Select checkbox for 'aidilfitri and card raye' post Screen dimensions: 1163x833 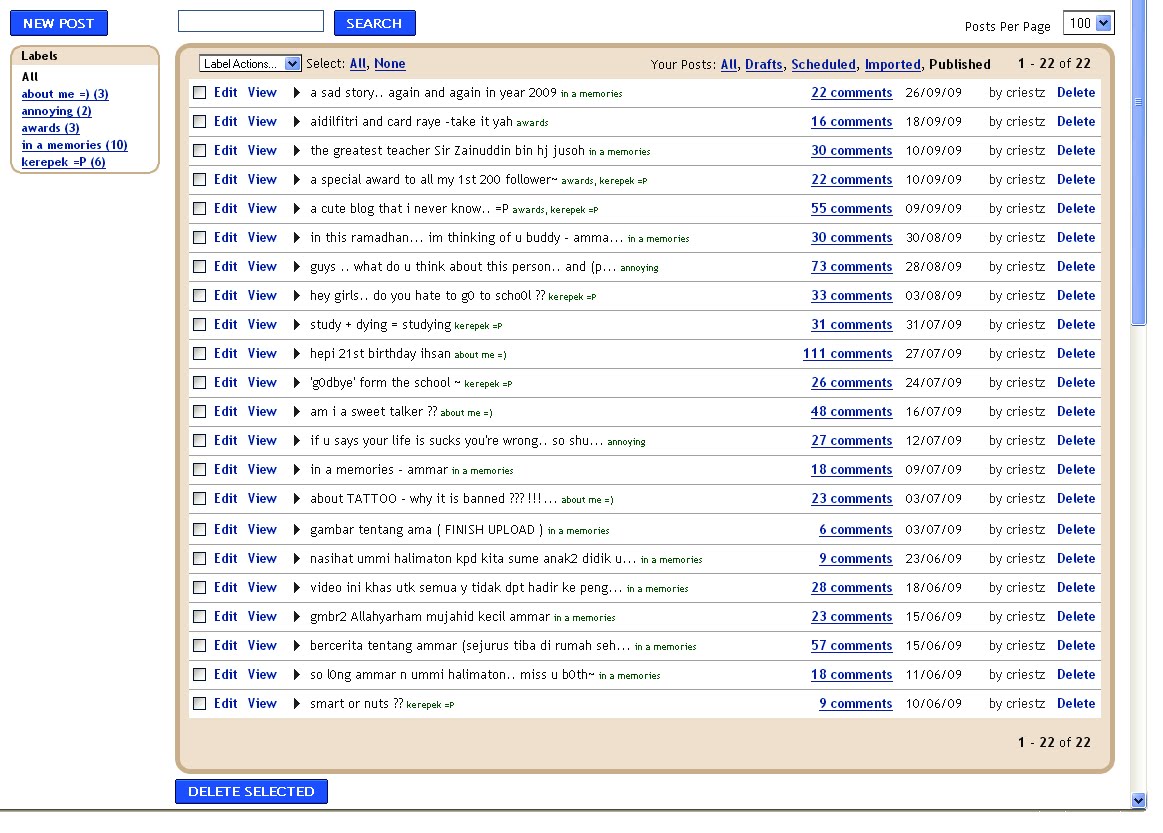coord(200,122)
